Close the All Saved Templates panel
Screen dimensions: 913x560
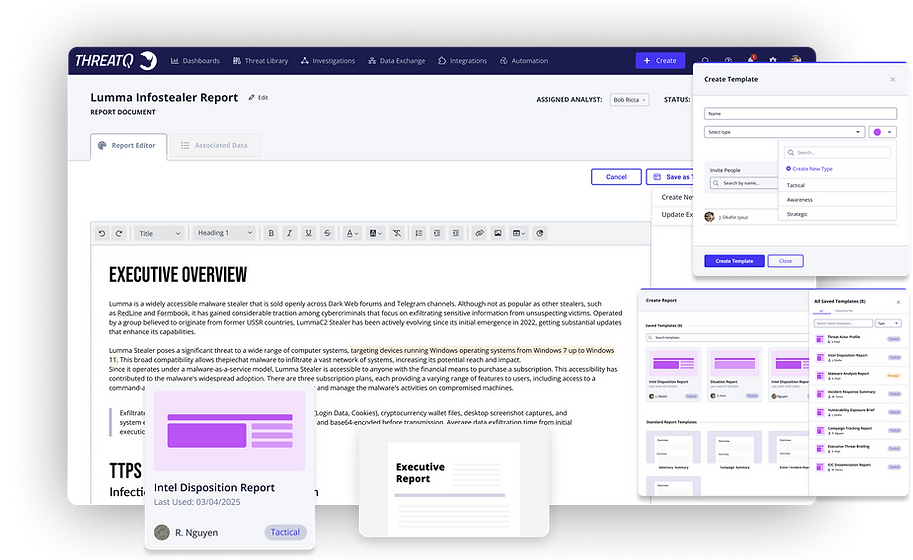click(x=898, y=302)
